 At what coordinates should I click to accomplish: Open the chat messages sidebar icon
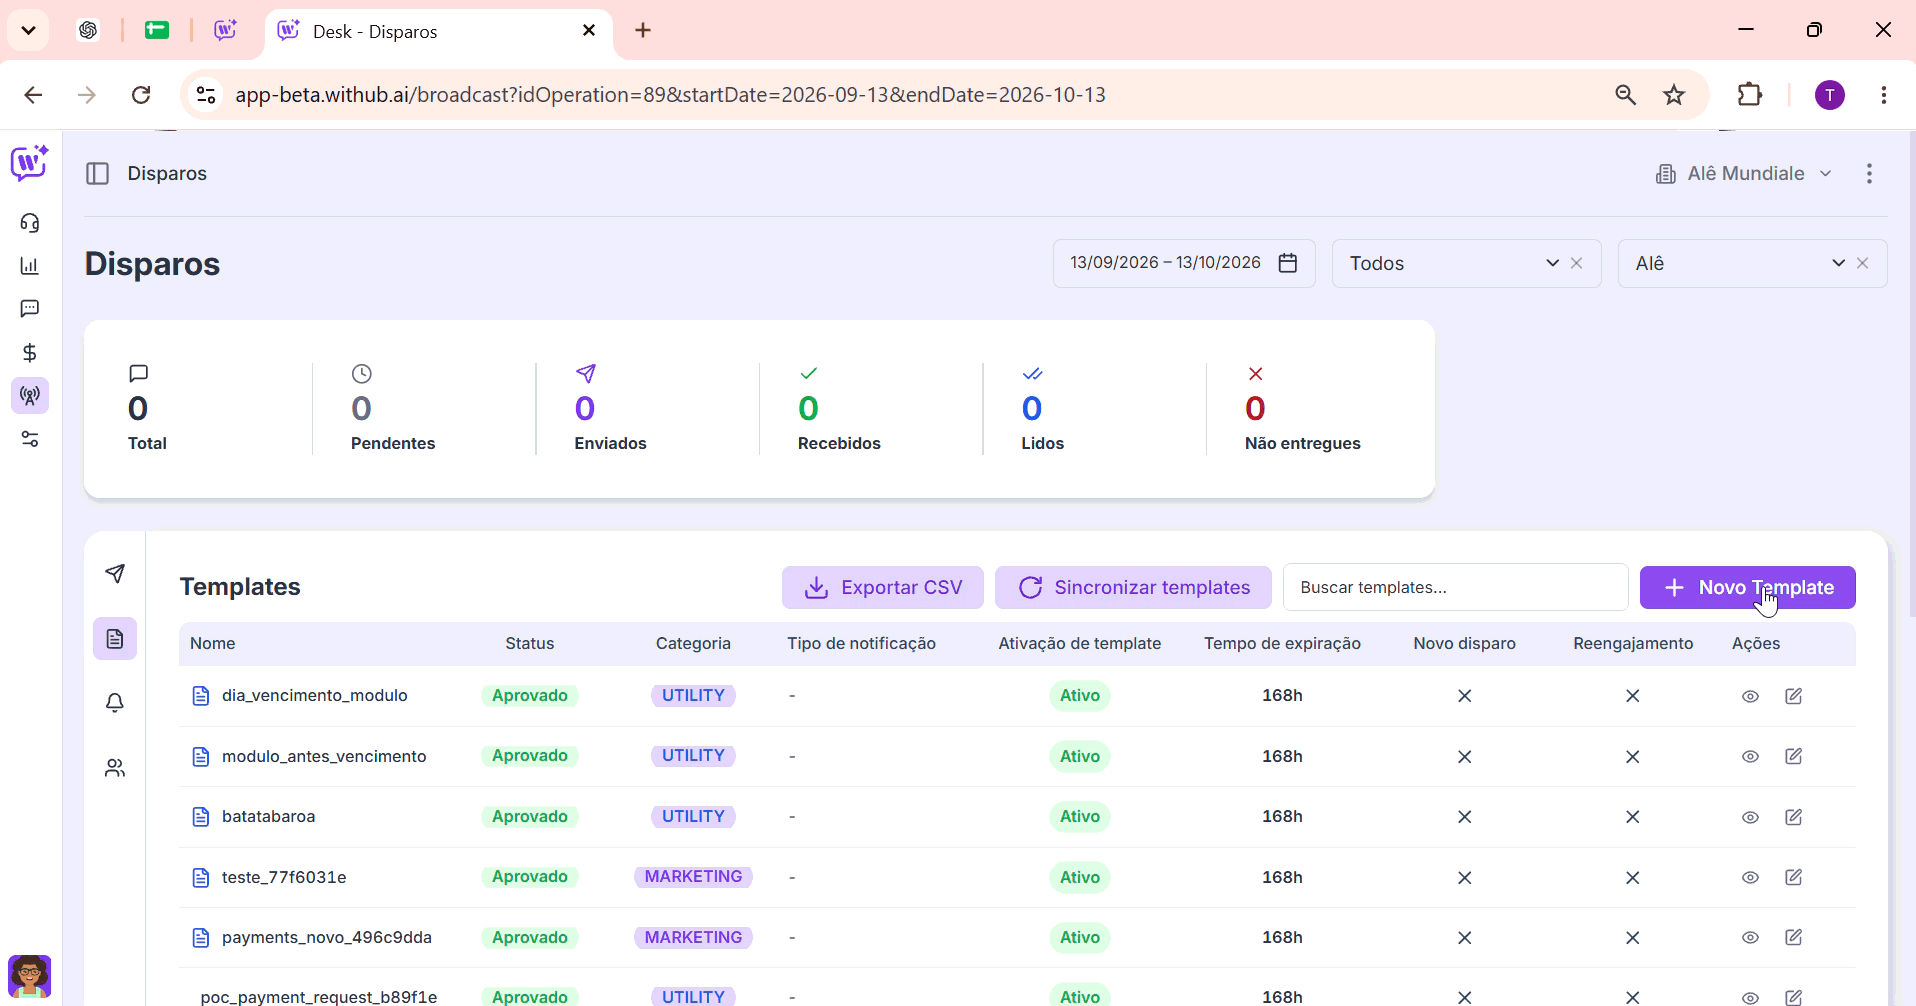tap(30, 309)
